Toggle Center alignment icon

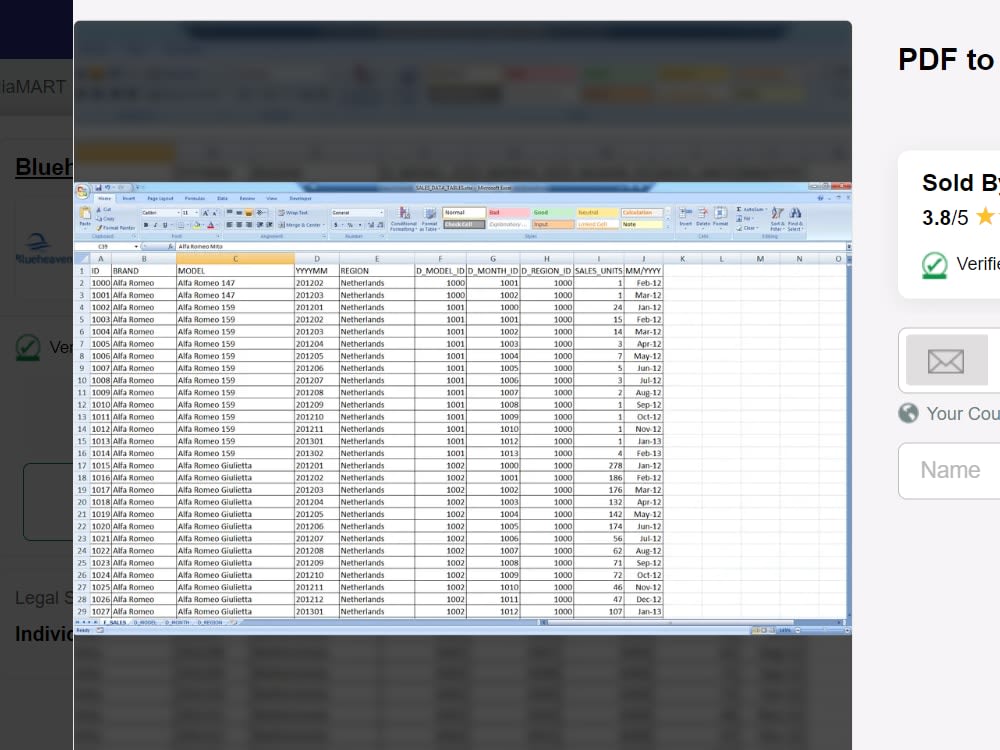click(239, 225)
